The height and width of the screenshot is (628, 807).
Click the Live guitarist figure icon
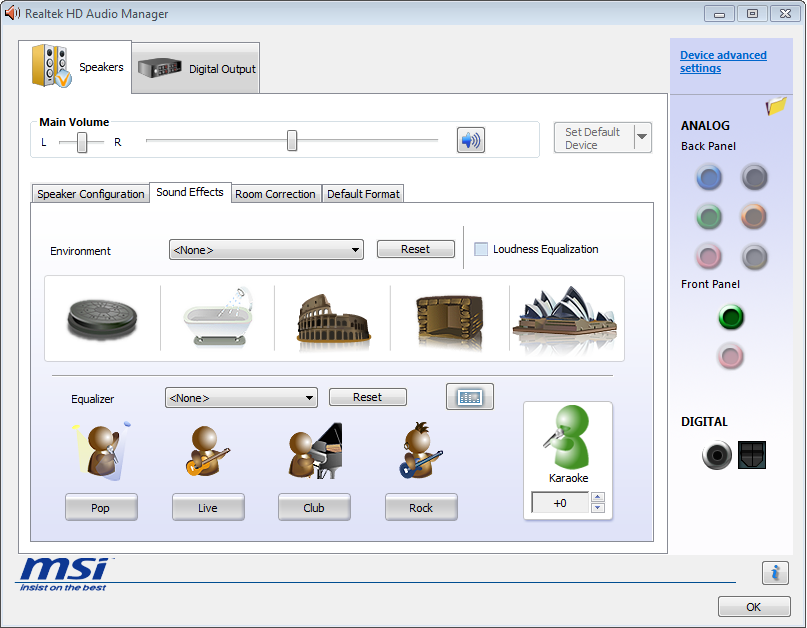tap(207, 451)
